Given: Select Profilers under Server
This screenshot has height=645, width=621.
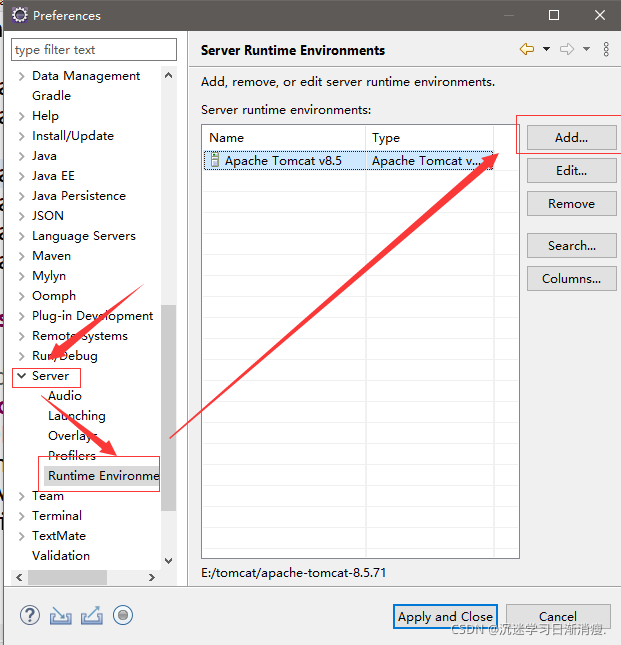Looking at the screenshot, I should (x=72, y=456).
